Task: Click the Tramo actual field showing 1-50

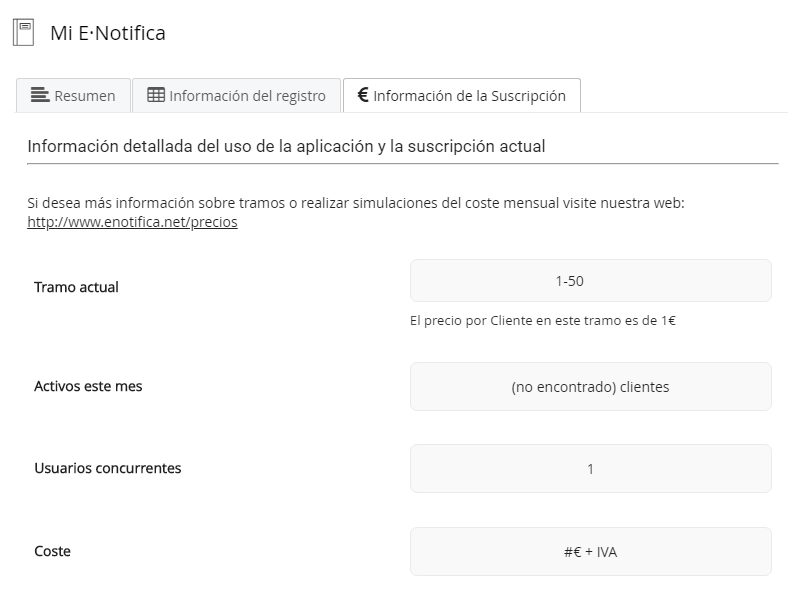Action: pos(590,281)
